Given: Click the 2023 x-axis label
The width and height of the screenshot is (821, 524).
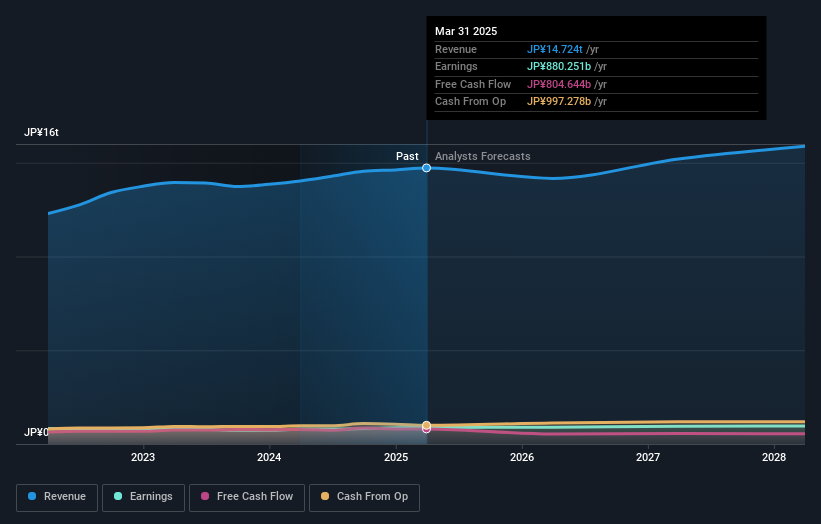Looking at the screenshot, I should 143,457.
